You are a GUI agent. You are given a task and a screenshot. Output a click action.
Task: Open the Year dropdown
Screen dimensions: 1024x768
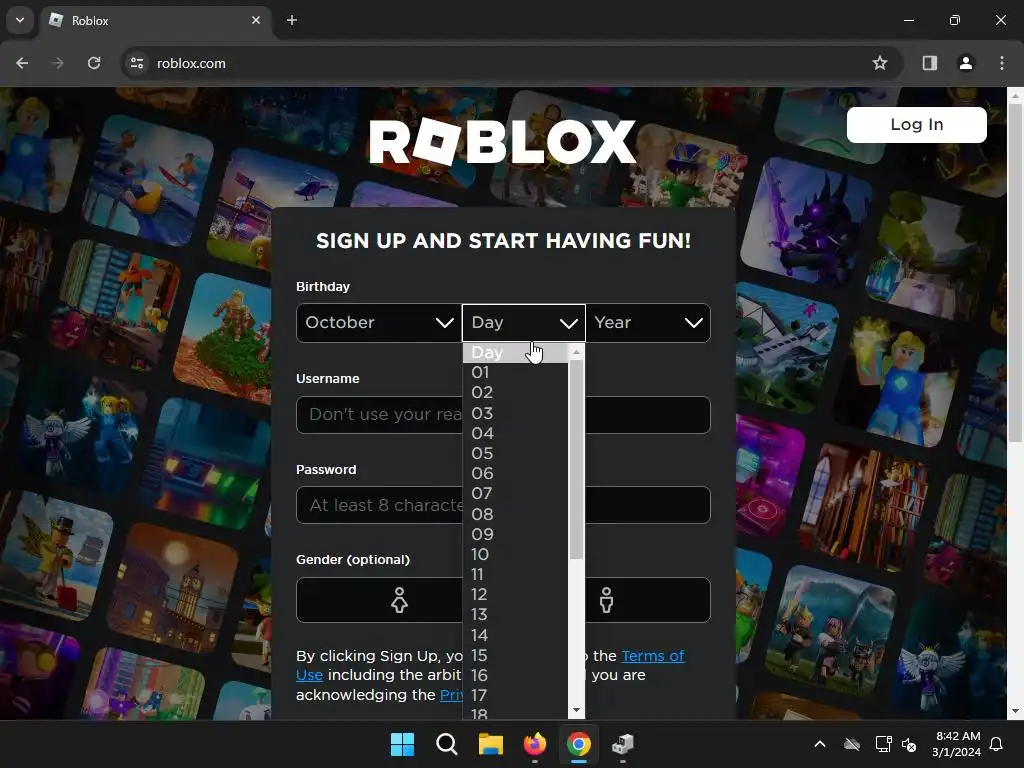pyautogui.click(x=648, y=323)
